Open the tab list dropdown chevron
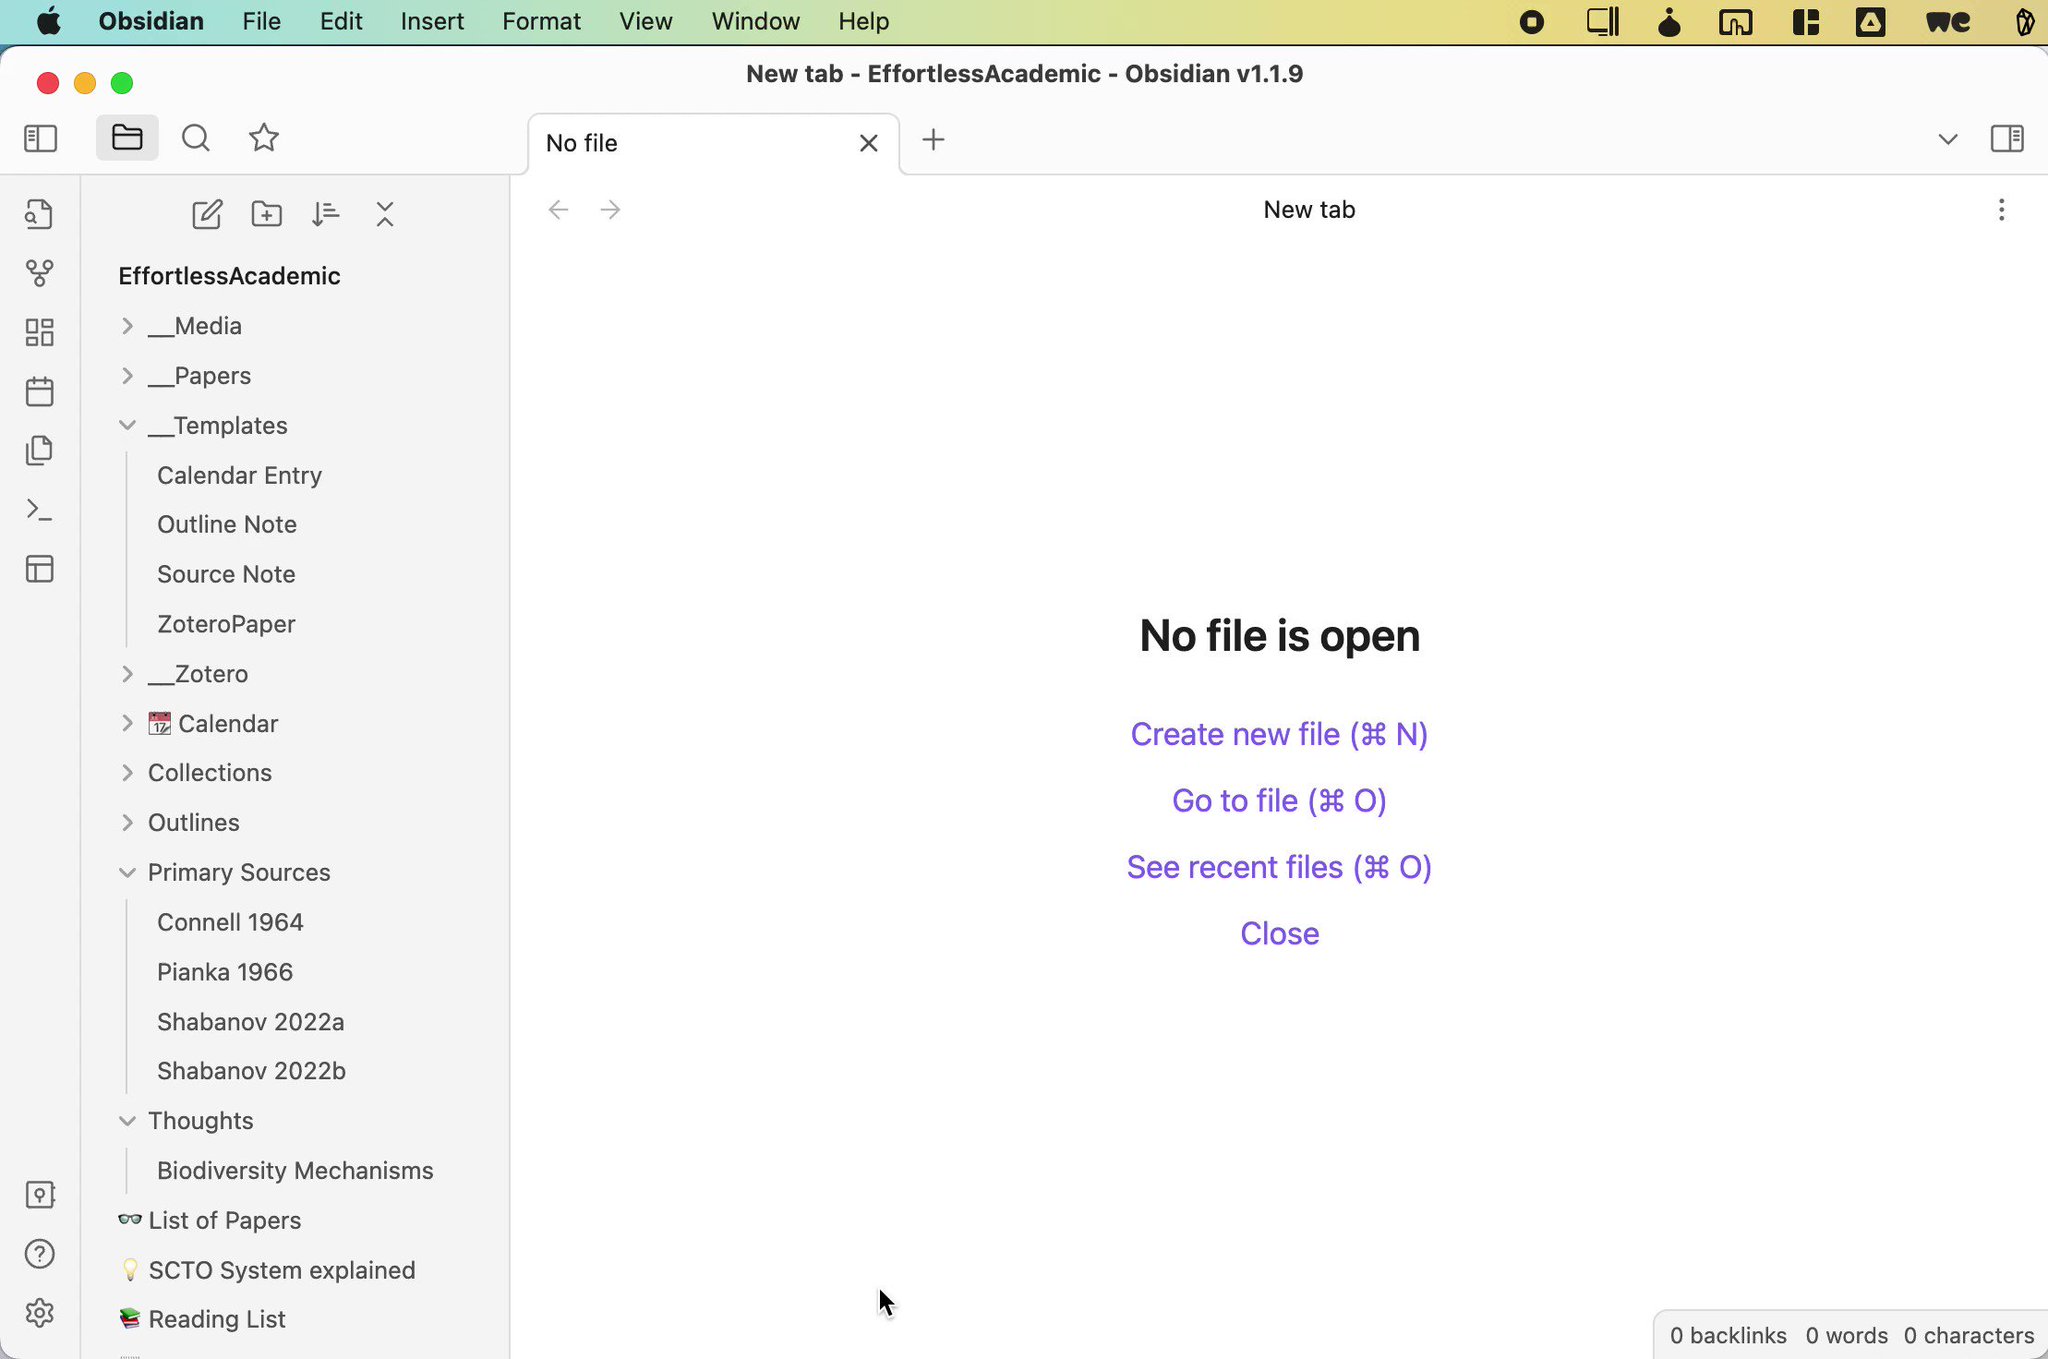Image resolution: width=2048 pixels, height=1359 pixels. (x=1948, y=139)
